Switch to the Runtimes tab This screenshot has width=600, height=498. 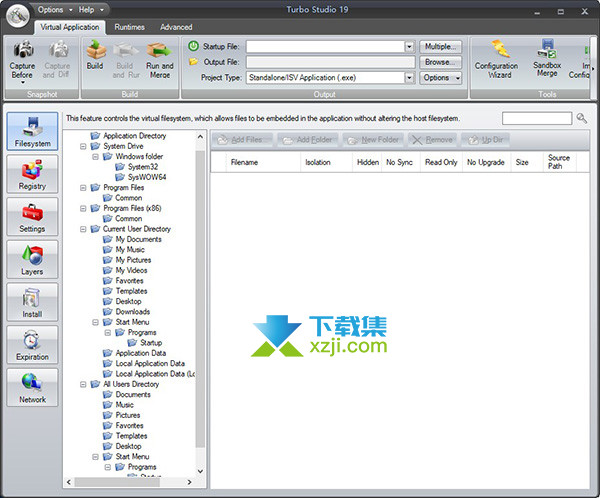pos(129,27)
